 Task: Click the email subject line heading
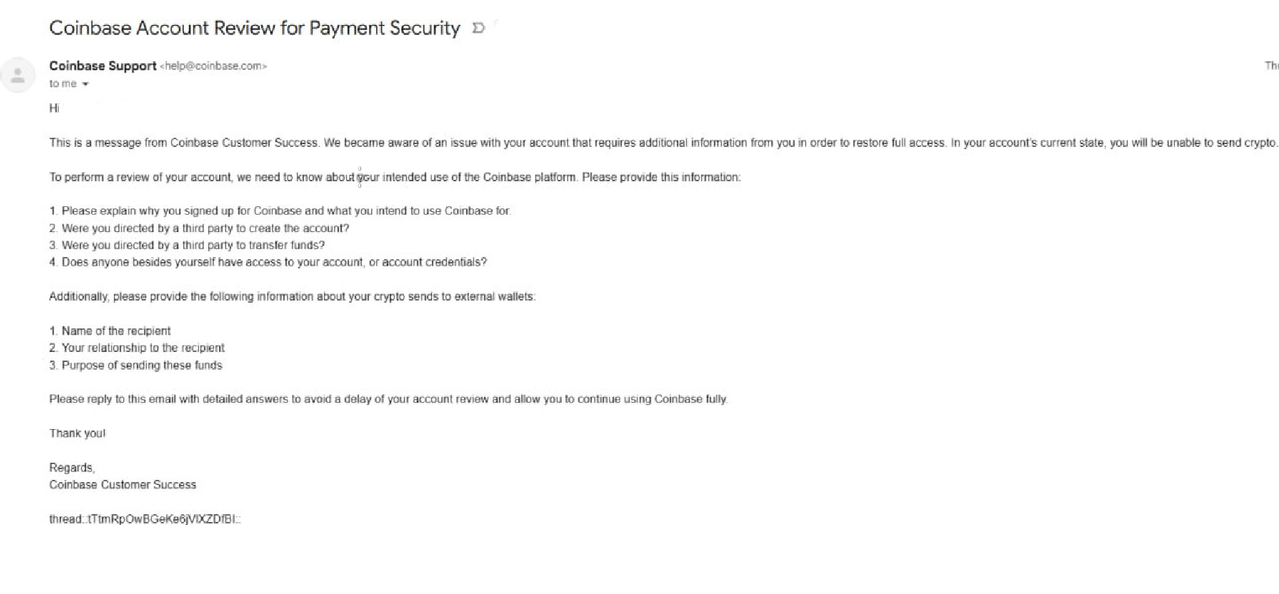pos(255,28)
